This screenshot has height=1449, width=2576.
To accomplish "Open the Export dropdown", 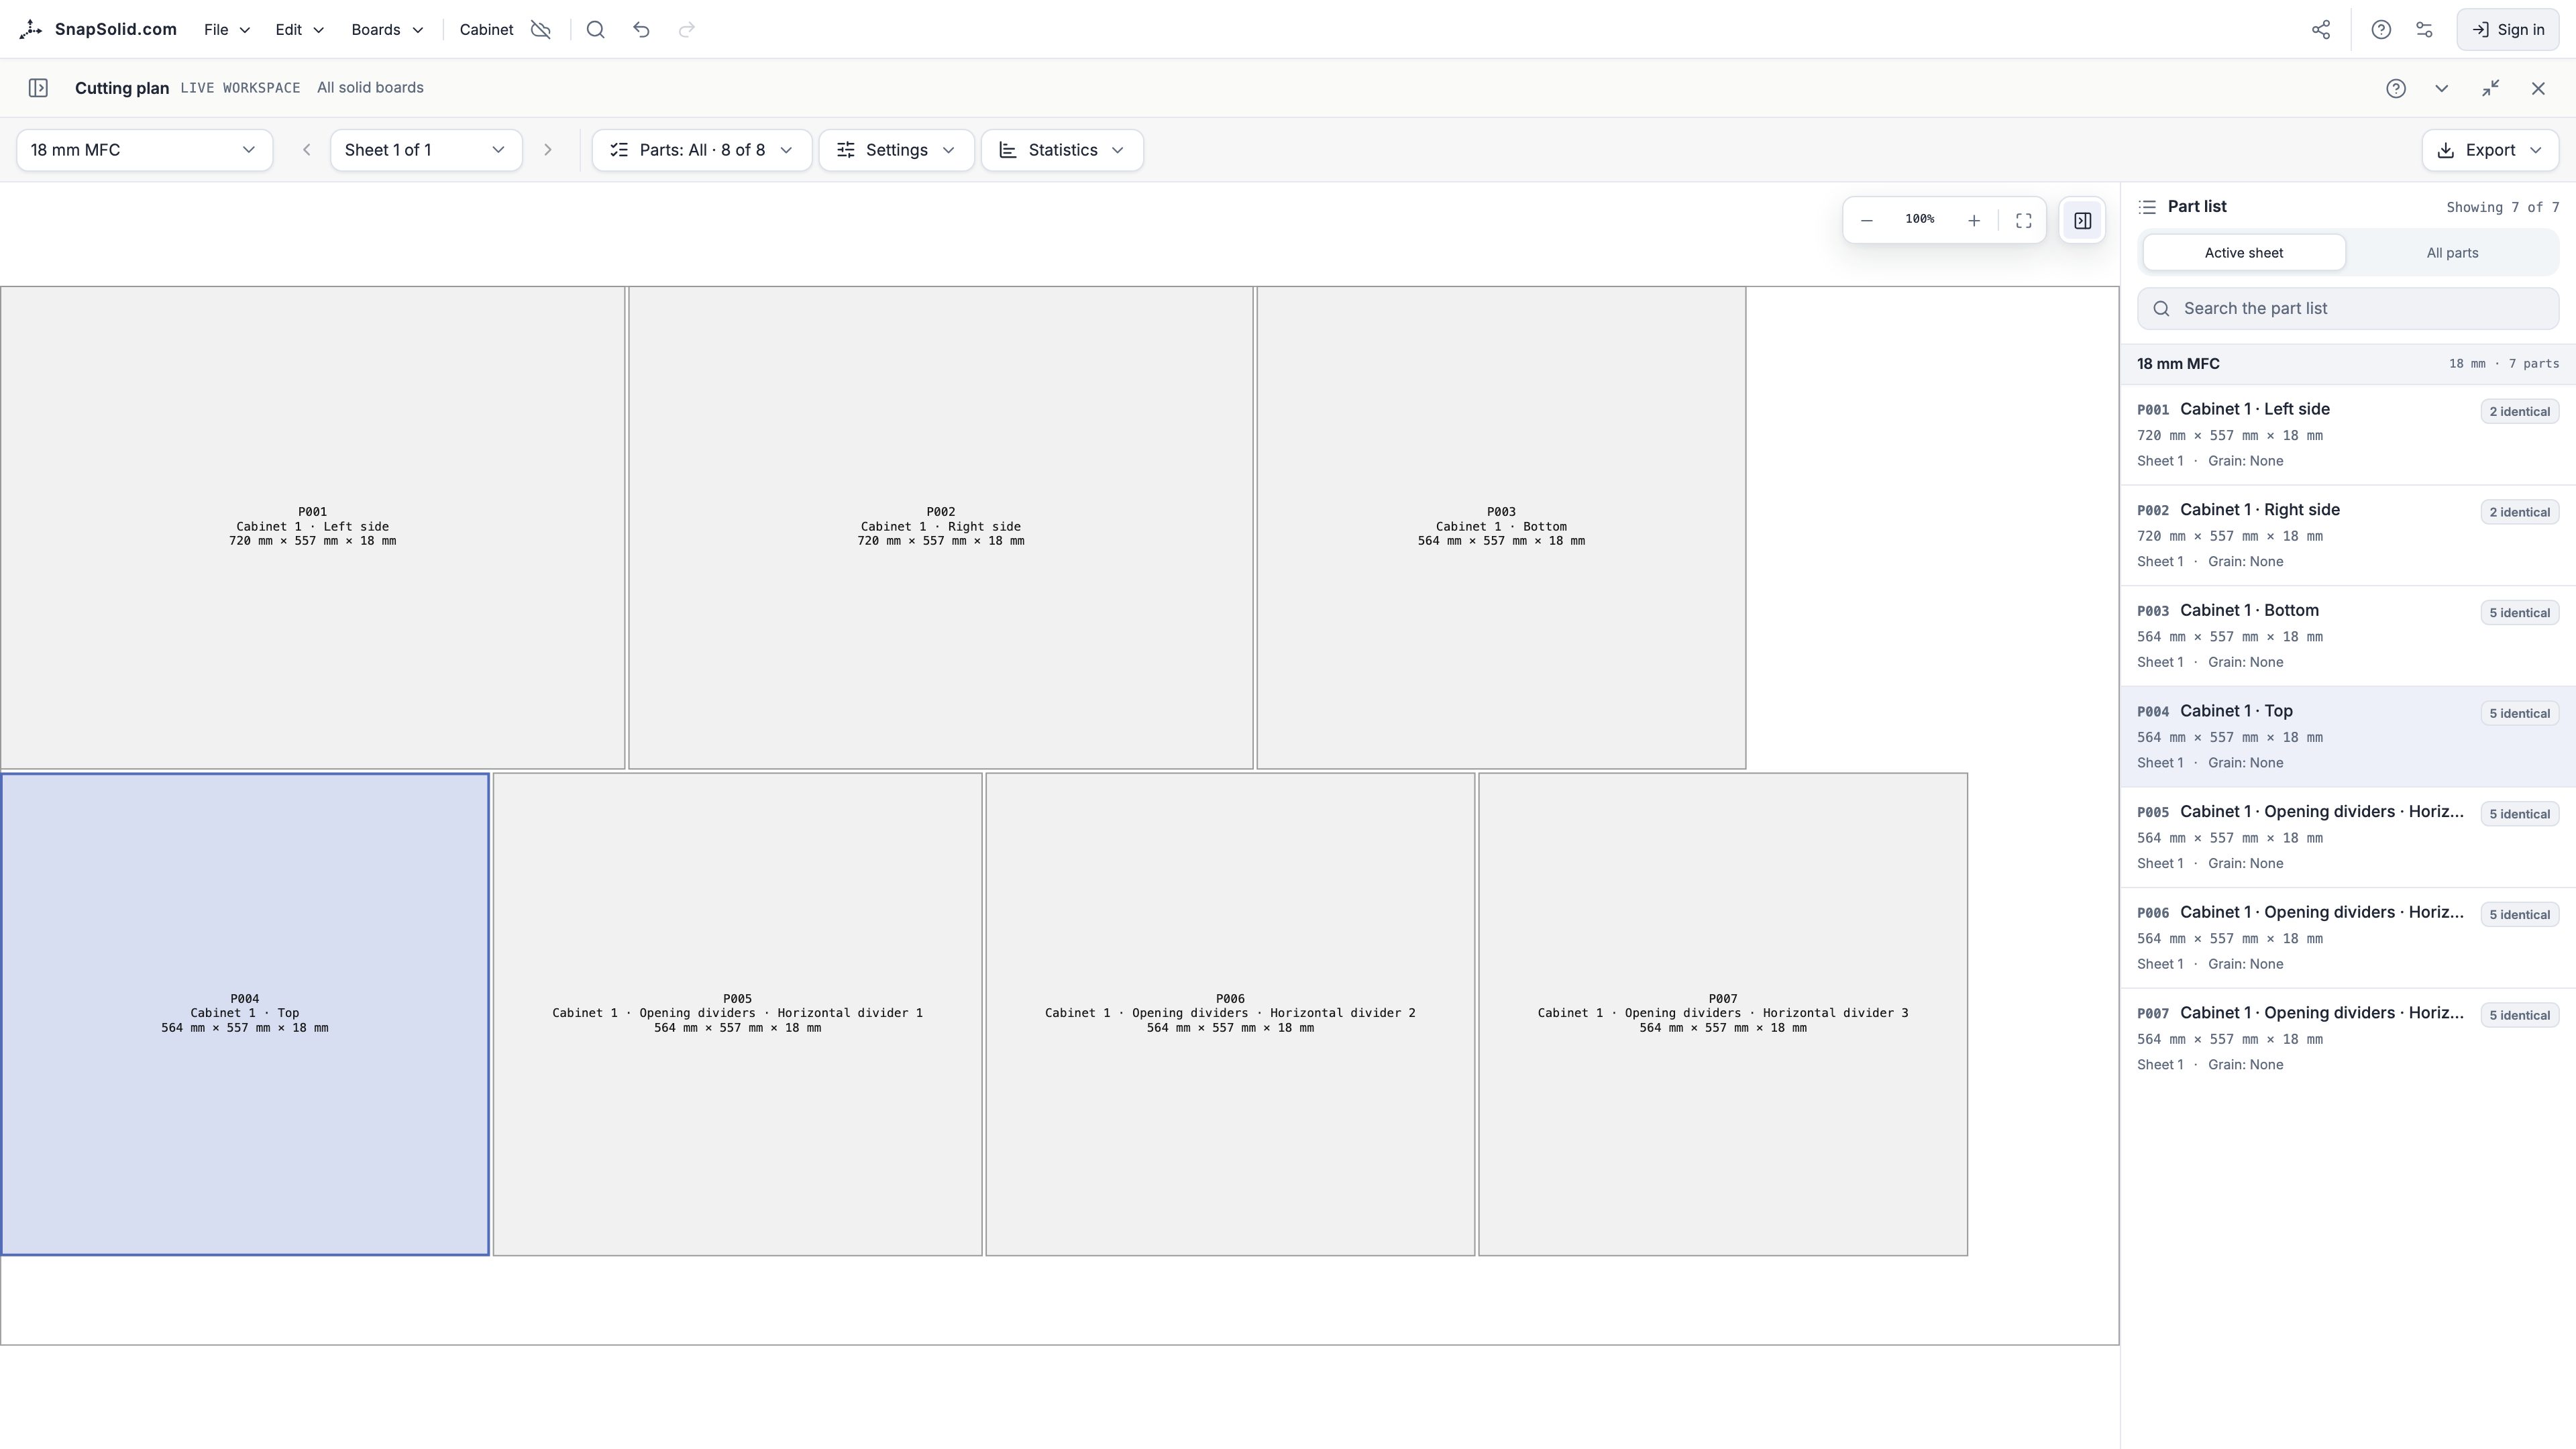I will [2490, 150].
